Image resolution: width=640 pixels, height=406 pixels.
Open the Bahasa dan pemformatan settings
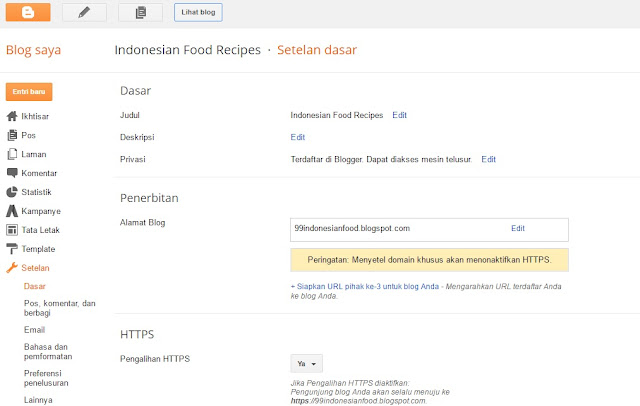tap(48, 351)
